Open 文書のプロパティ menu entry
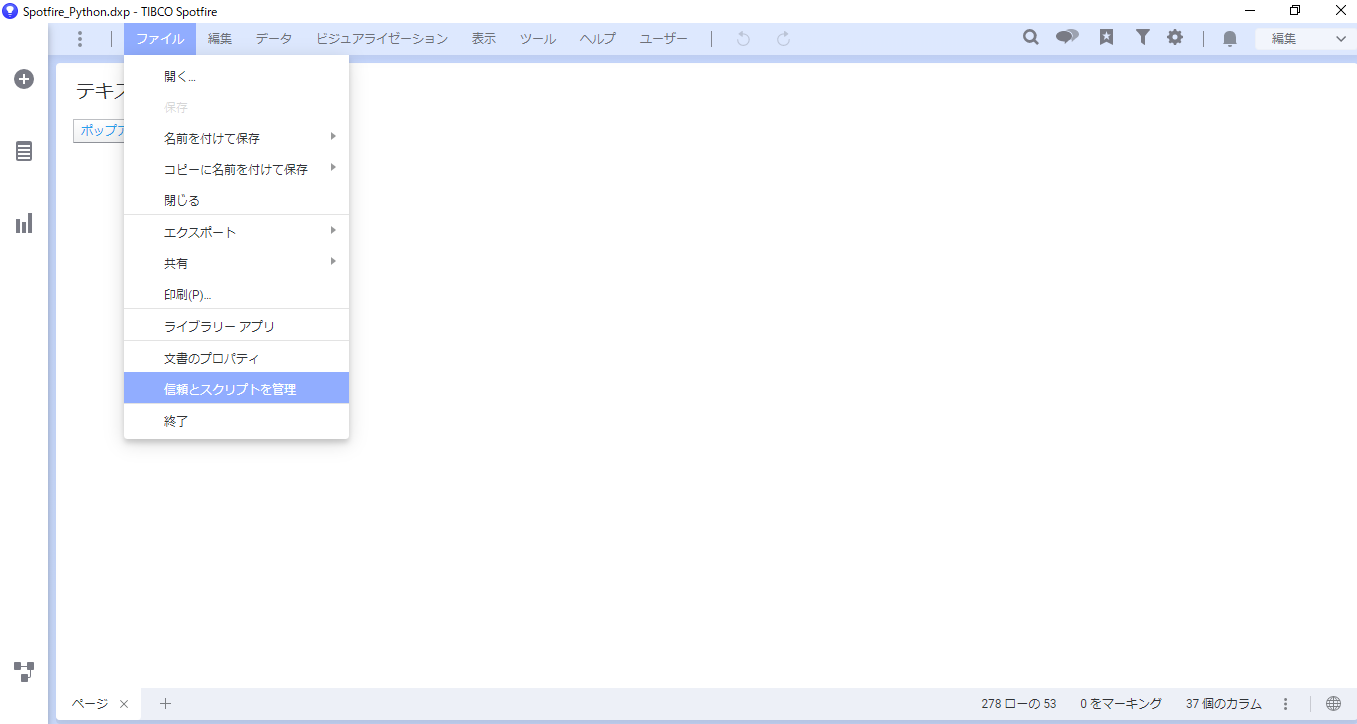The image size is (1357, 724). point(236,358)
